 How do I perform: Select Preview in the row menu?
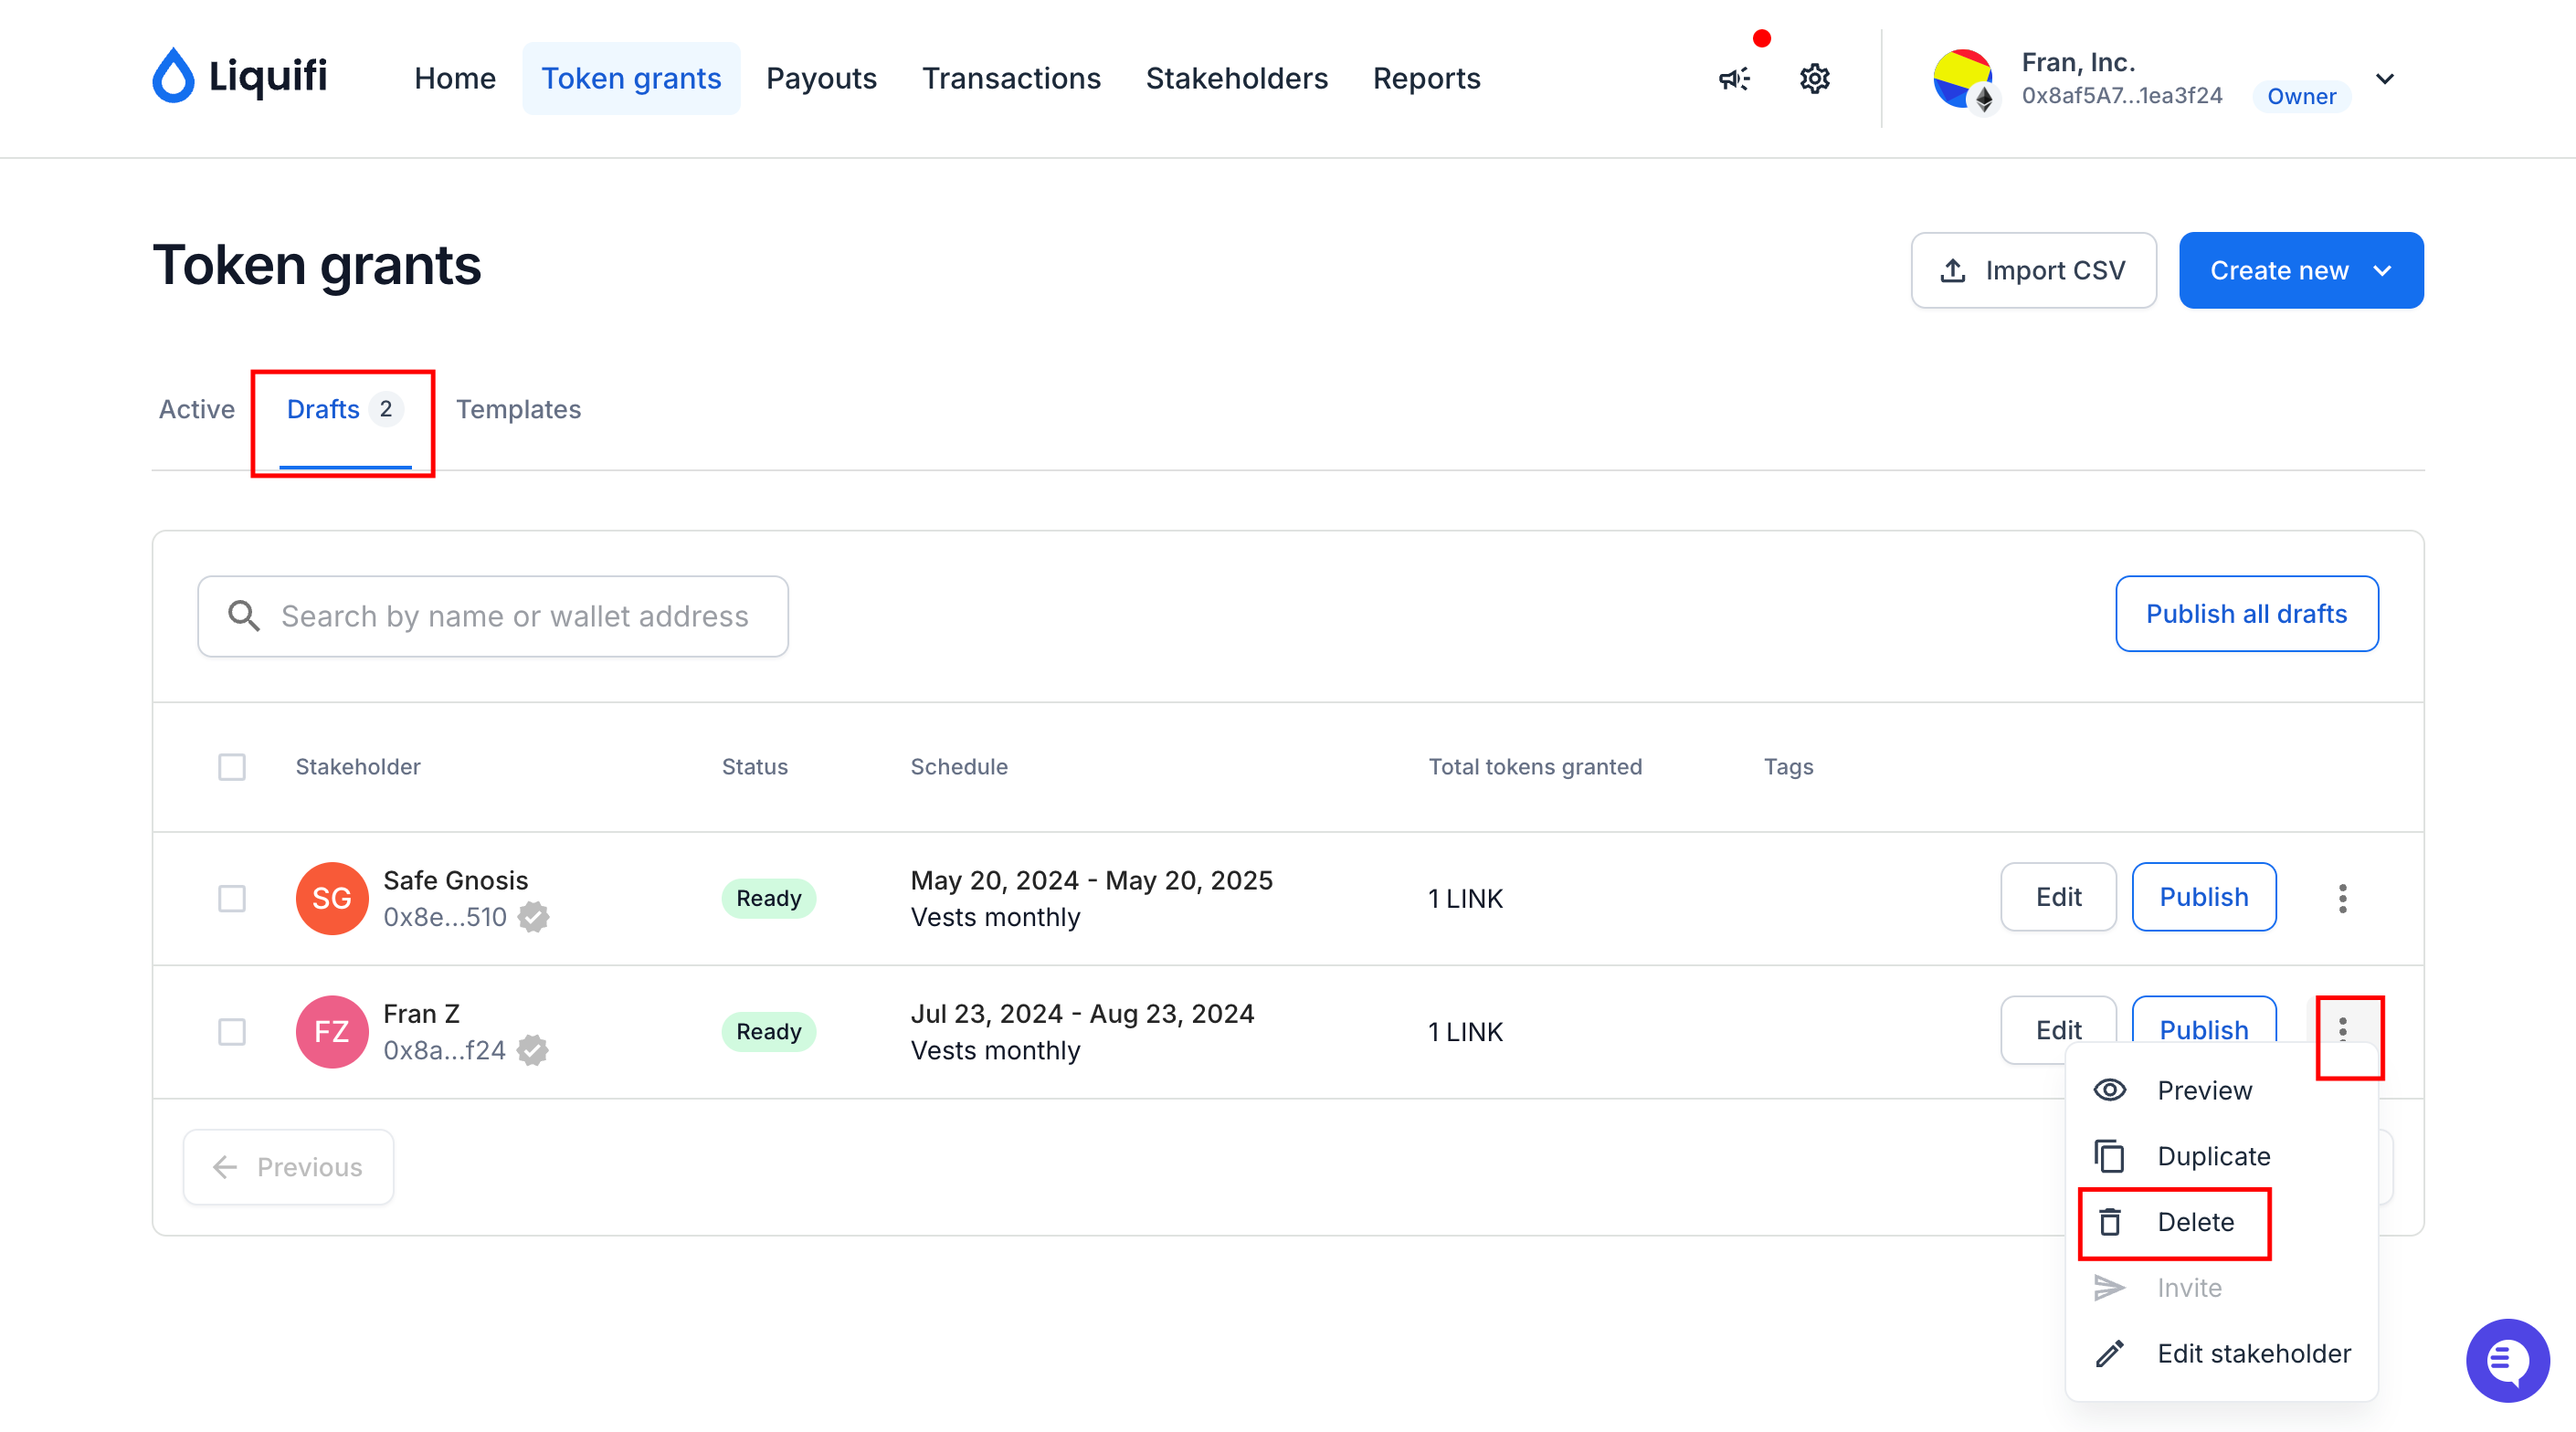click(2221, 1090)
